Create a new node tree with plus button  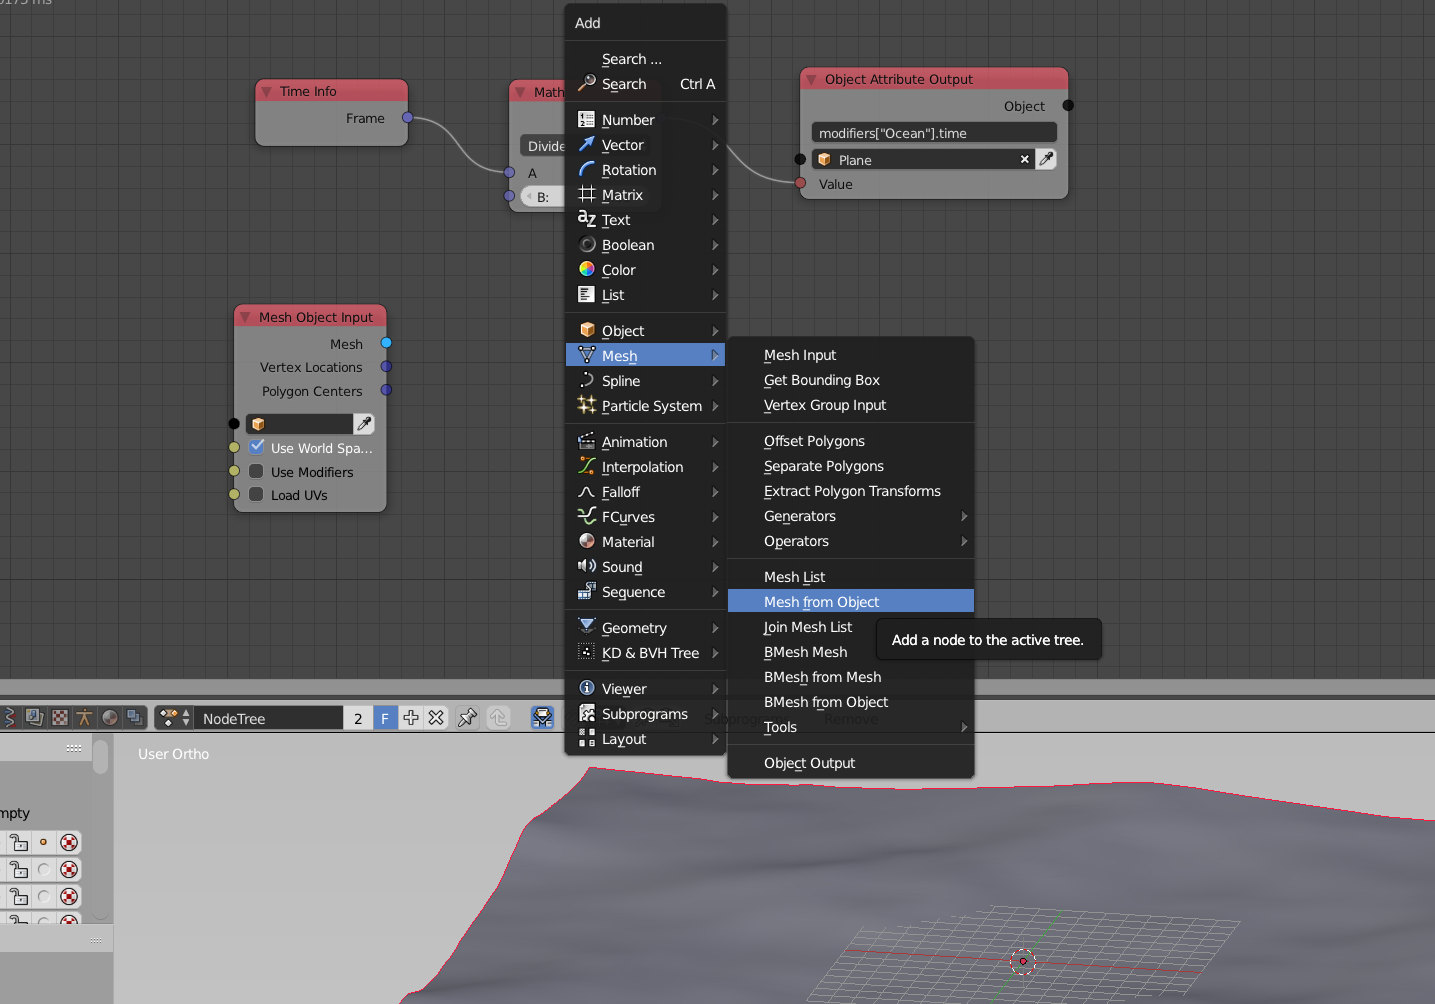410,717
